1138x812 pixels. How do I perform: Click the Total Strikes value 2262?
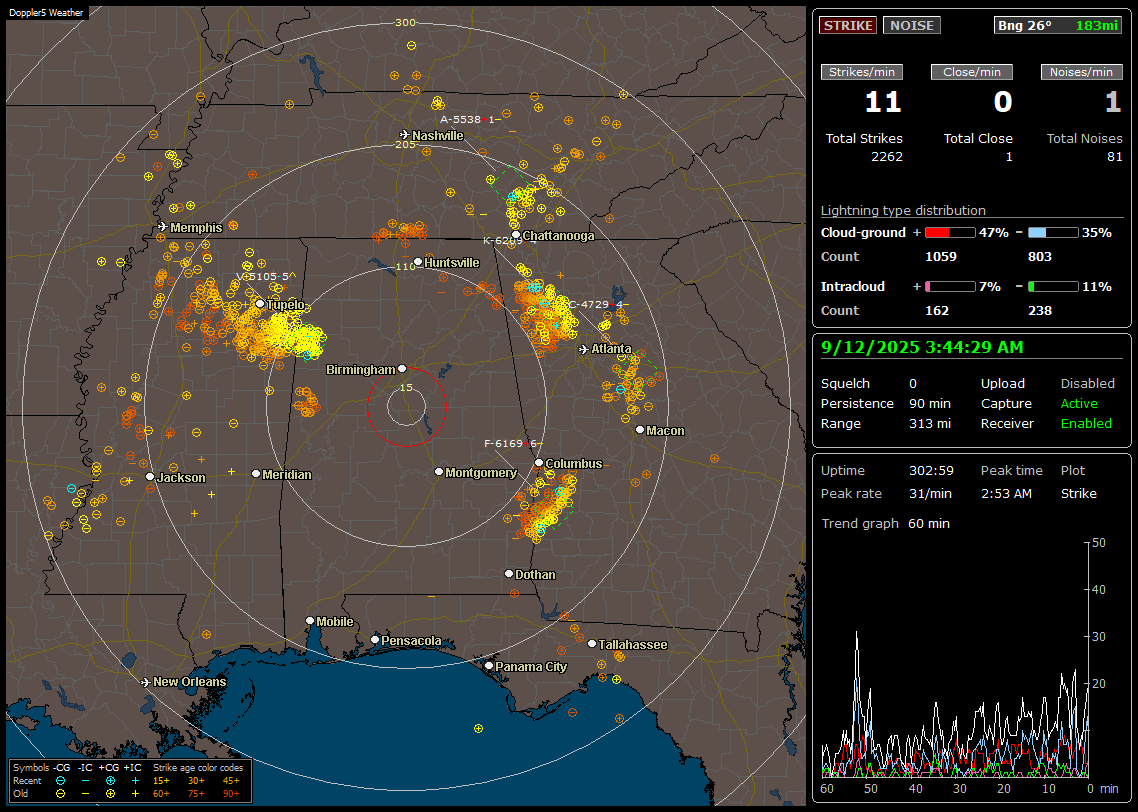[887, 157]
